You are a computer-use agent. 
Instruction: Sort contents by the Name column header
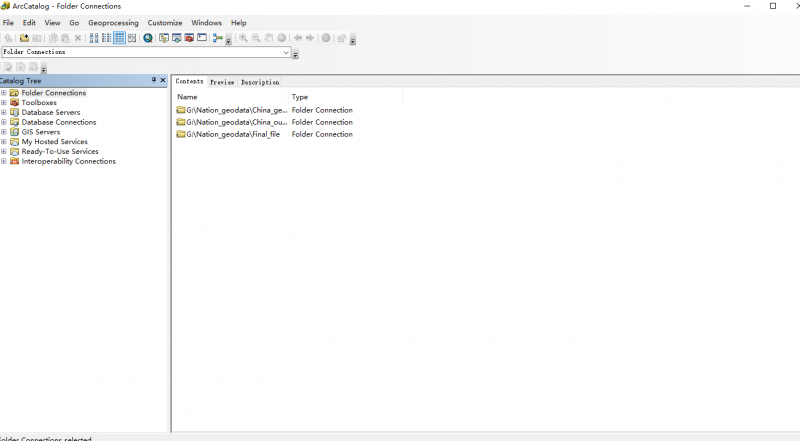pyautogui.click(x=187, y=97)
